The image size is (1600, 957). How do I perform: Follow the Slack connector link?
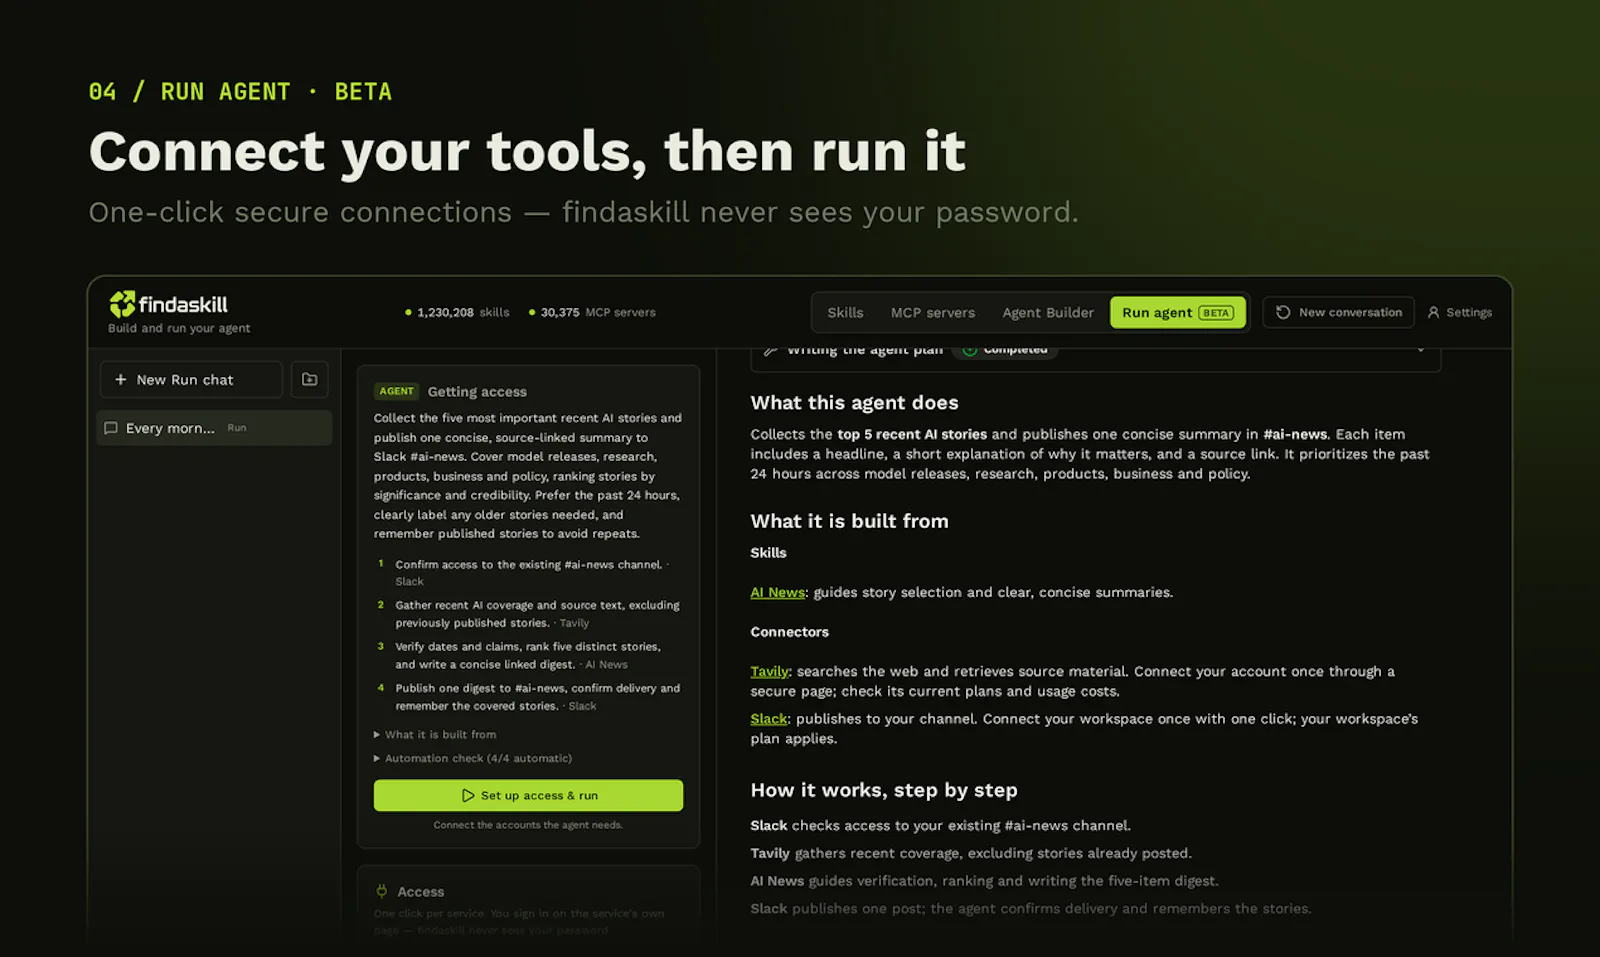point(769,719)
